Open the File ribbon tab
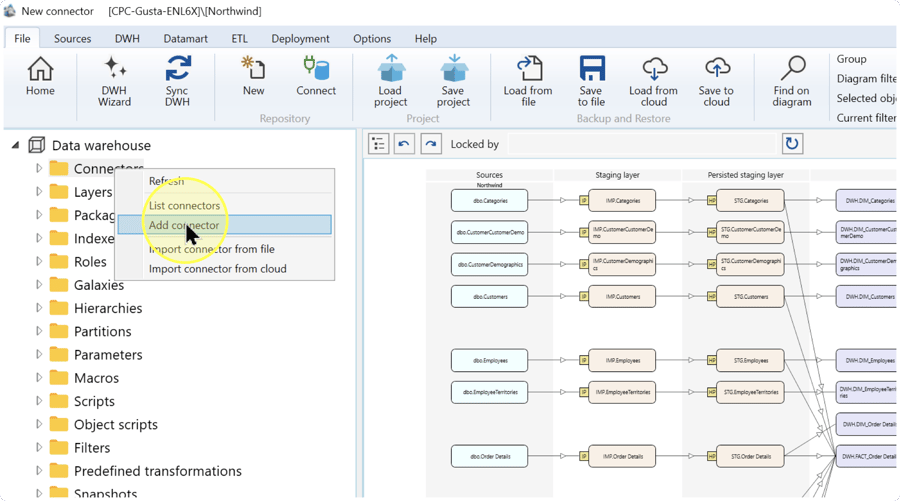Image resolution: width=900 pixels, height=501 pixels. tap(22, 38)
